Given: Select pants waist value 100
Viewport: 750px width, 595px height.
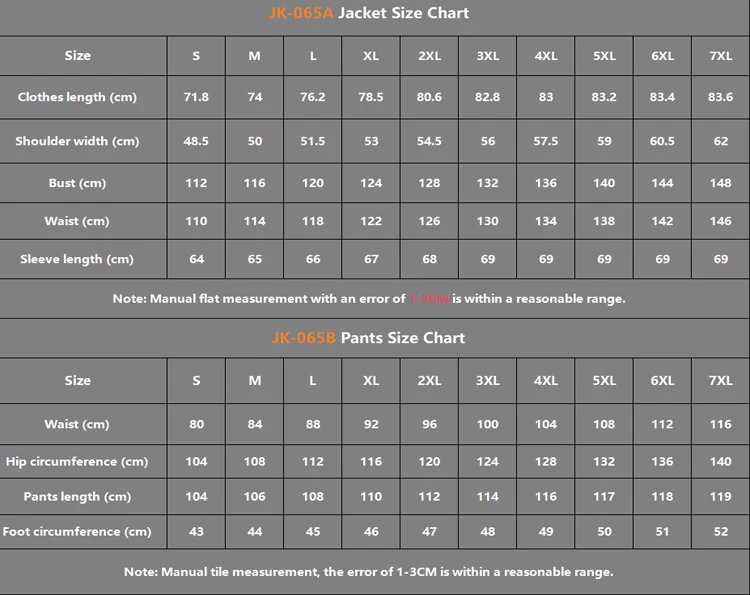Looking at the screenshot, I should pyautogui.click(x=487, y=424).
